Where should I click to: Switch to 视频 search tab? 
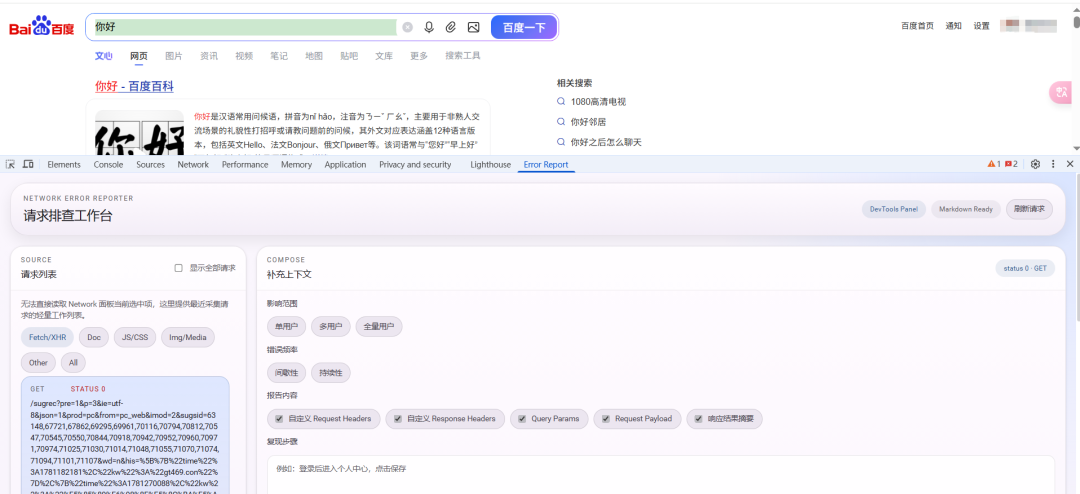coord(244,56)
